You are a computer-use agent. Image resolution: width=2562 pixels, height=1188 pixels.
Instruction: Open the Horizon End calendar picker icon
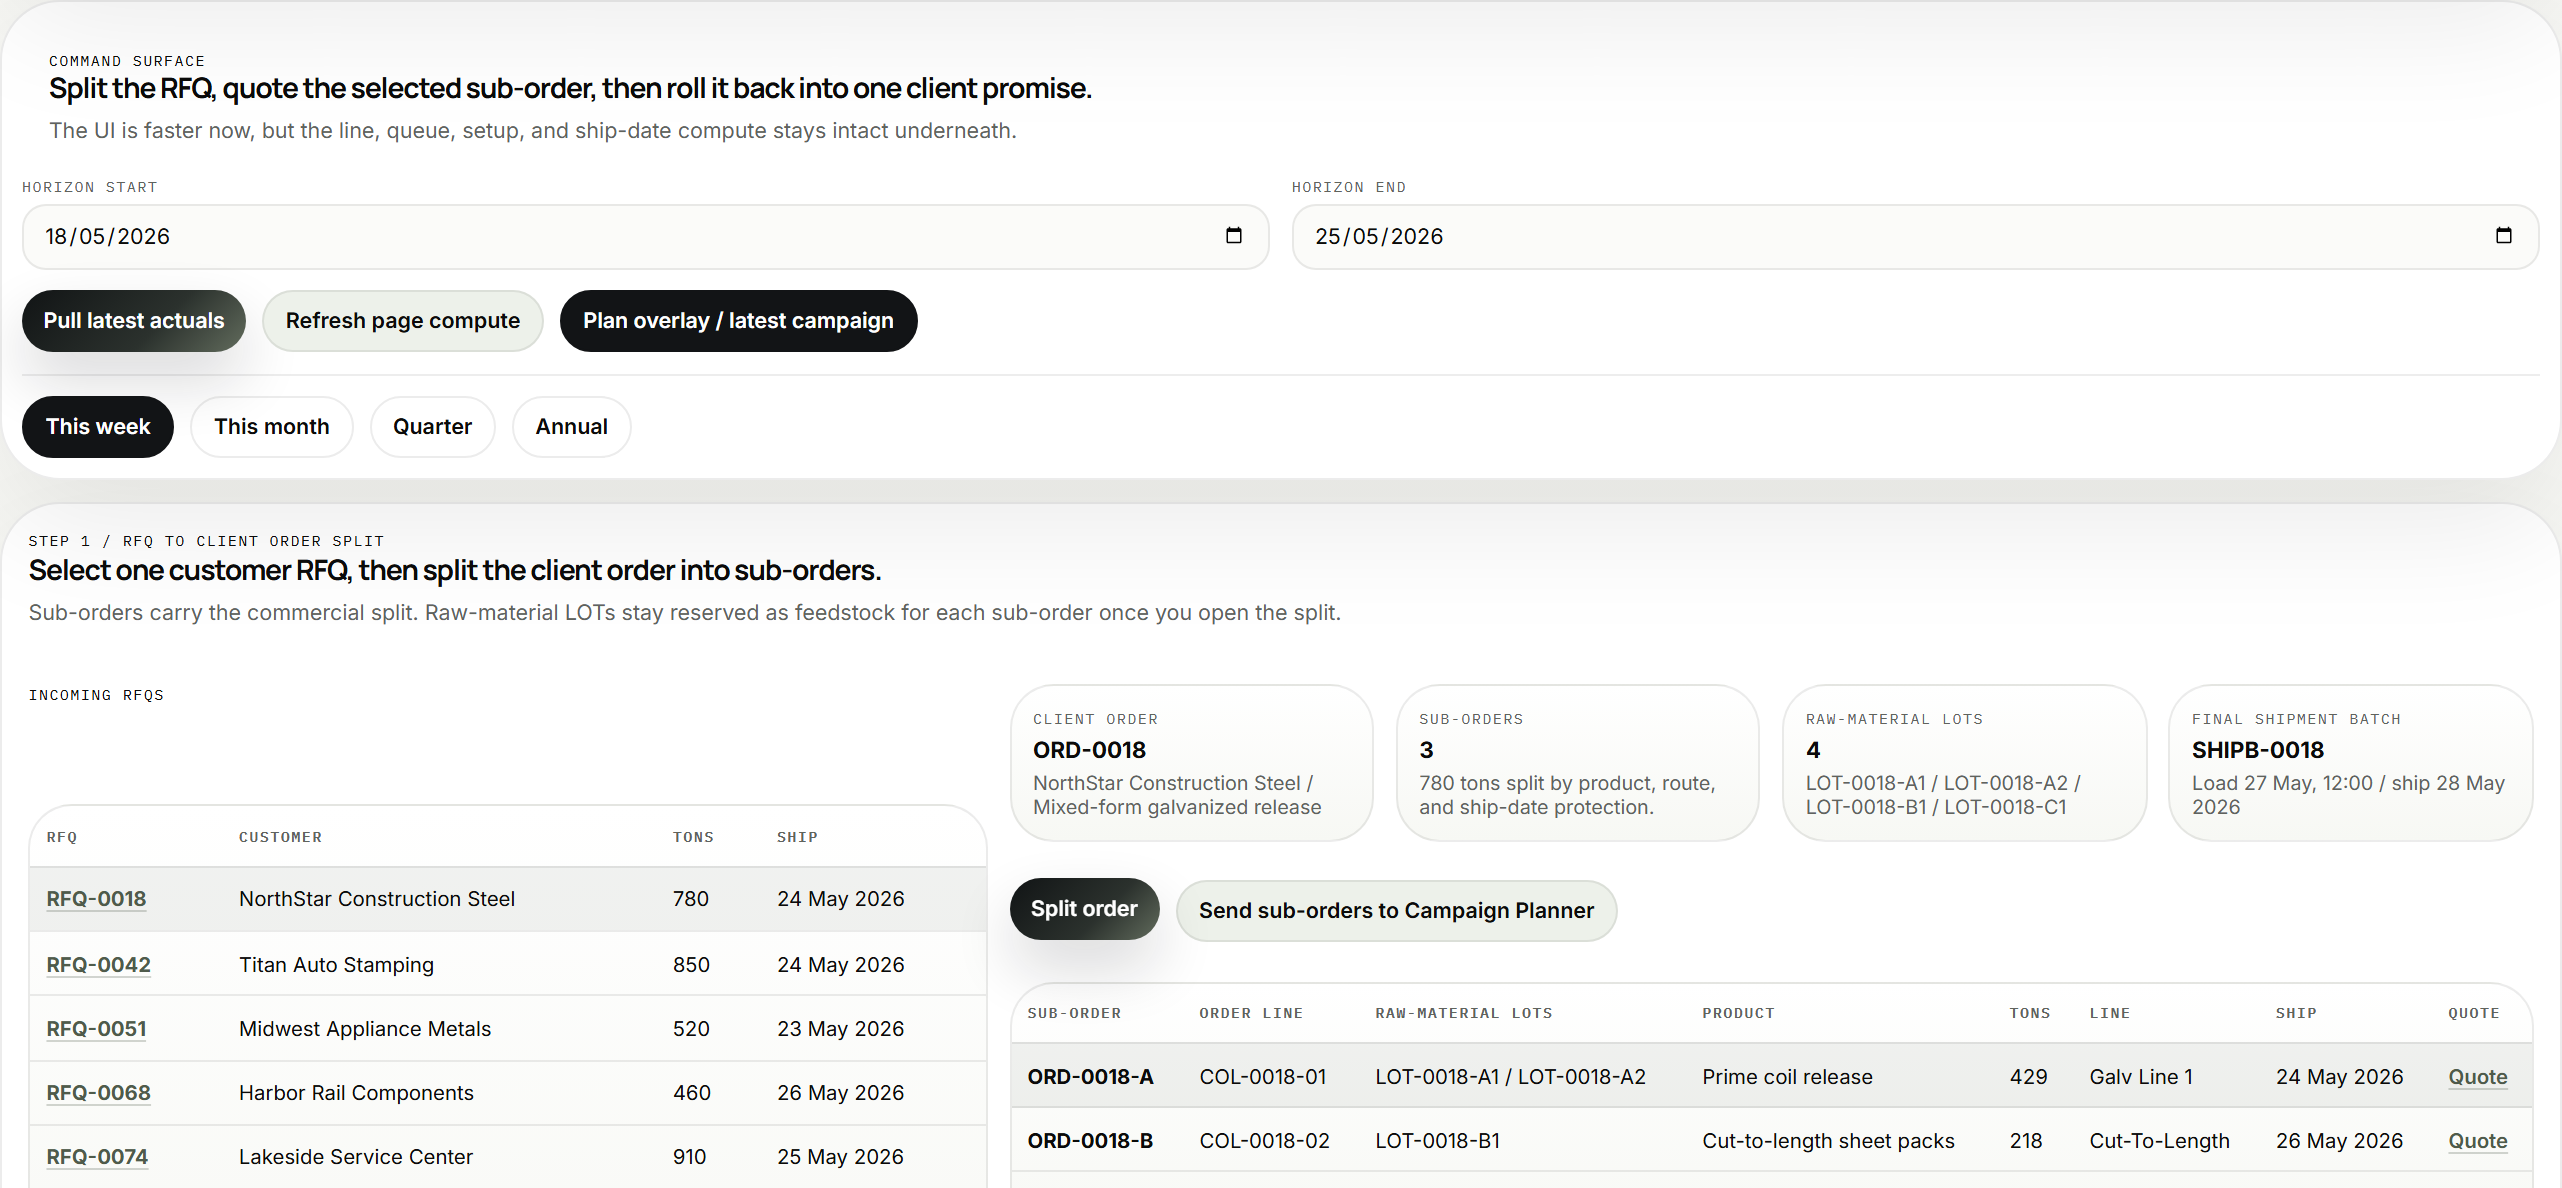[x=2503, y=236]
